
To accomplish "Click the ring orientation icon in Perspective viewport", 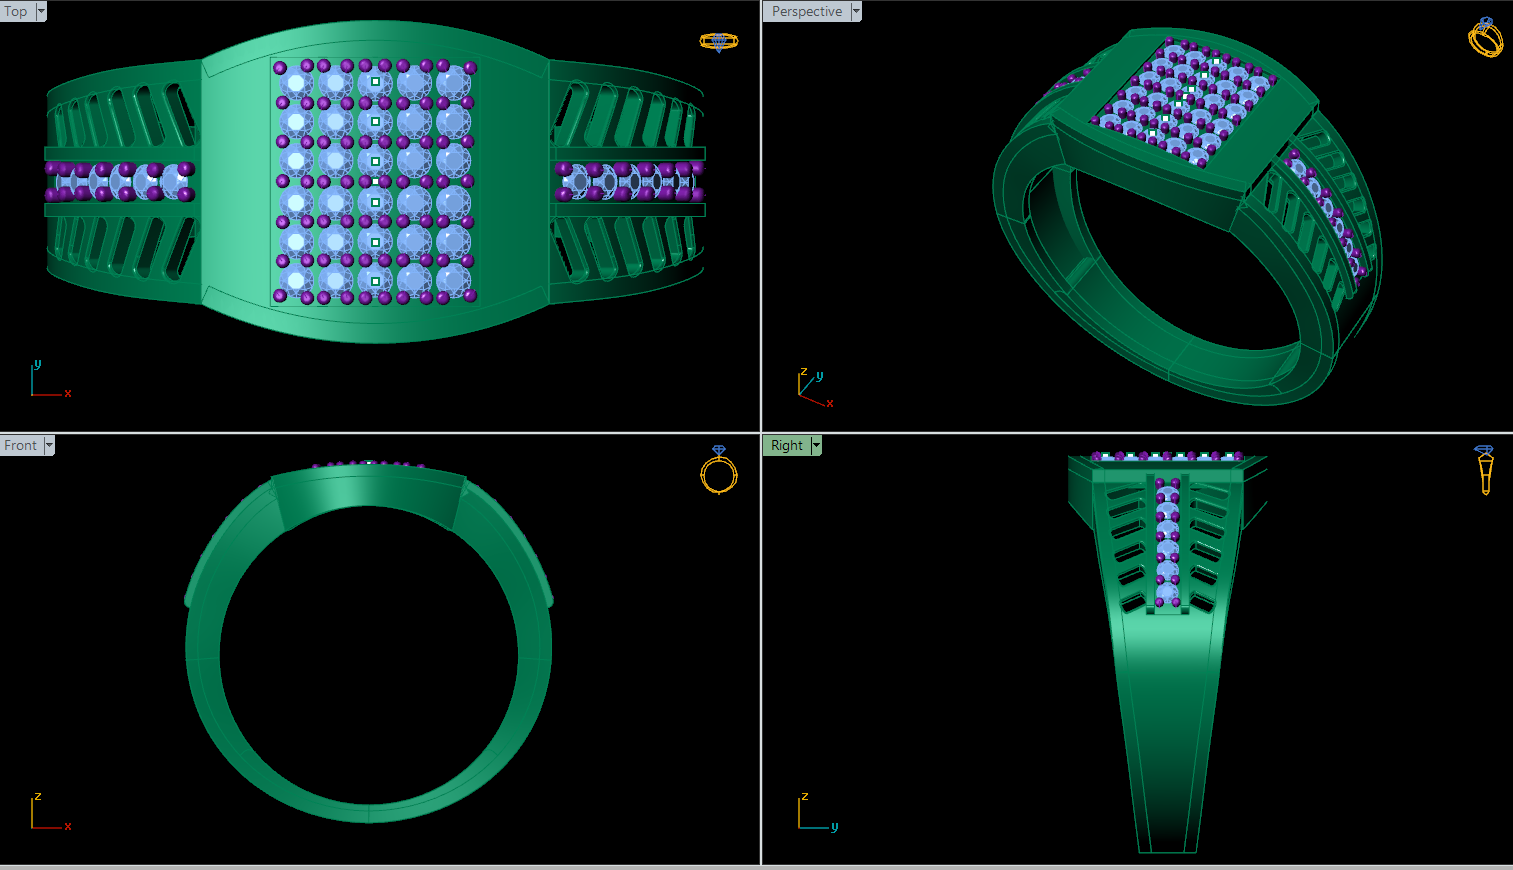I will tap(1485, 37).
